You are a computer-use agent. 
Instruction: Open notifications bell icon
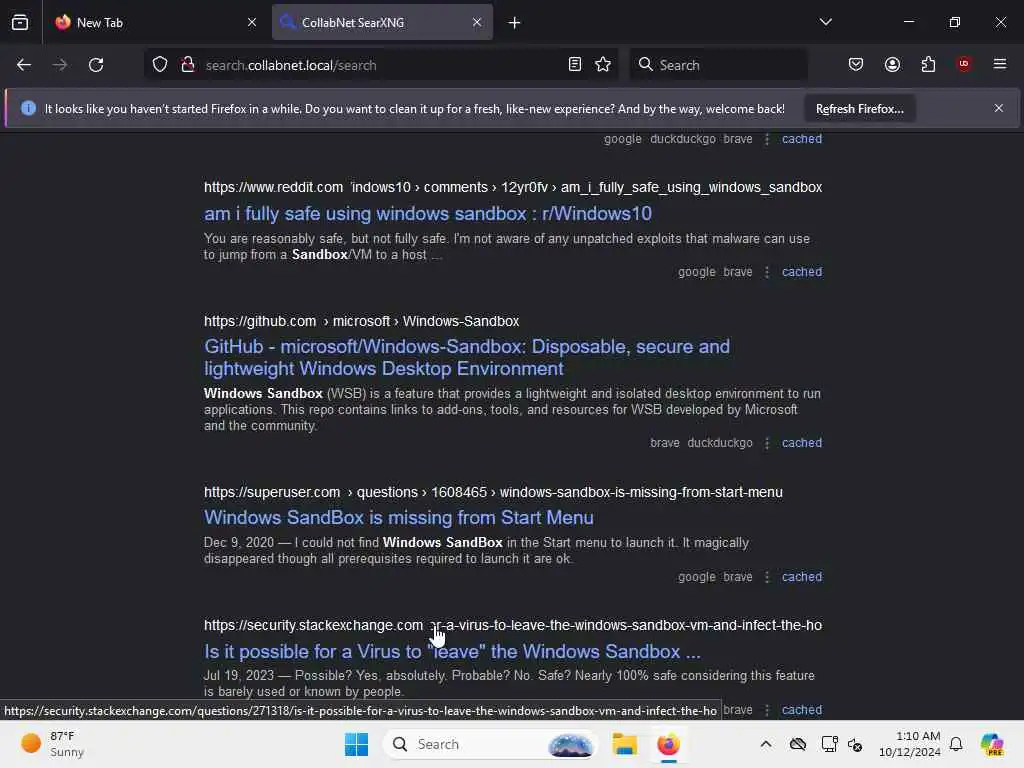coord(956,744)
